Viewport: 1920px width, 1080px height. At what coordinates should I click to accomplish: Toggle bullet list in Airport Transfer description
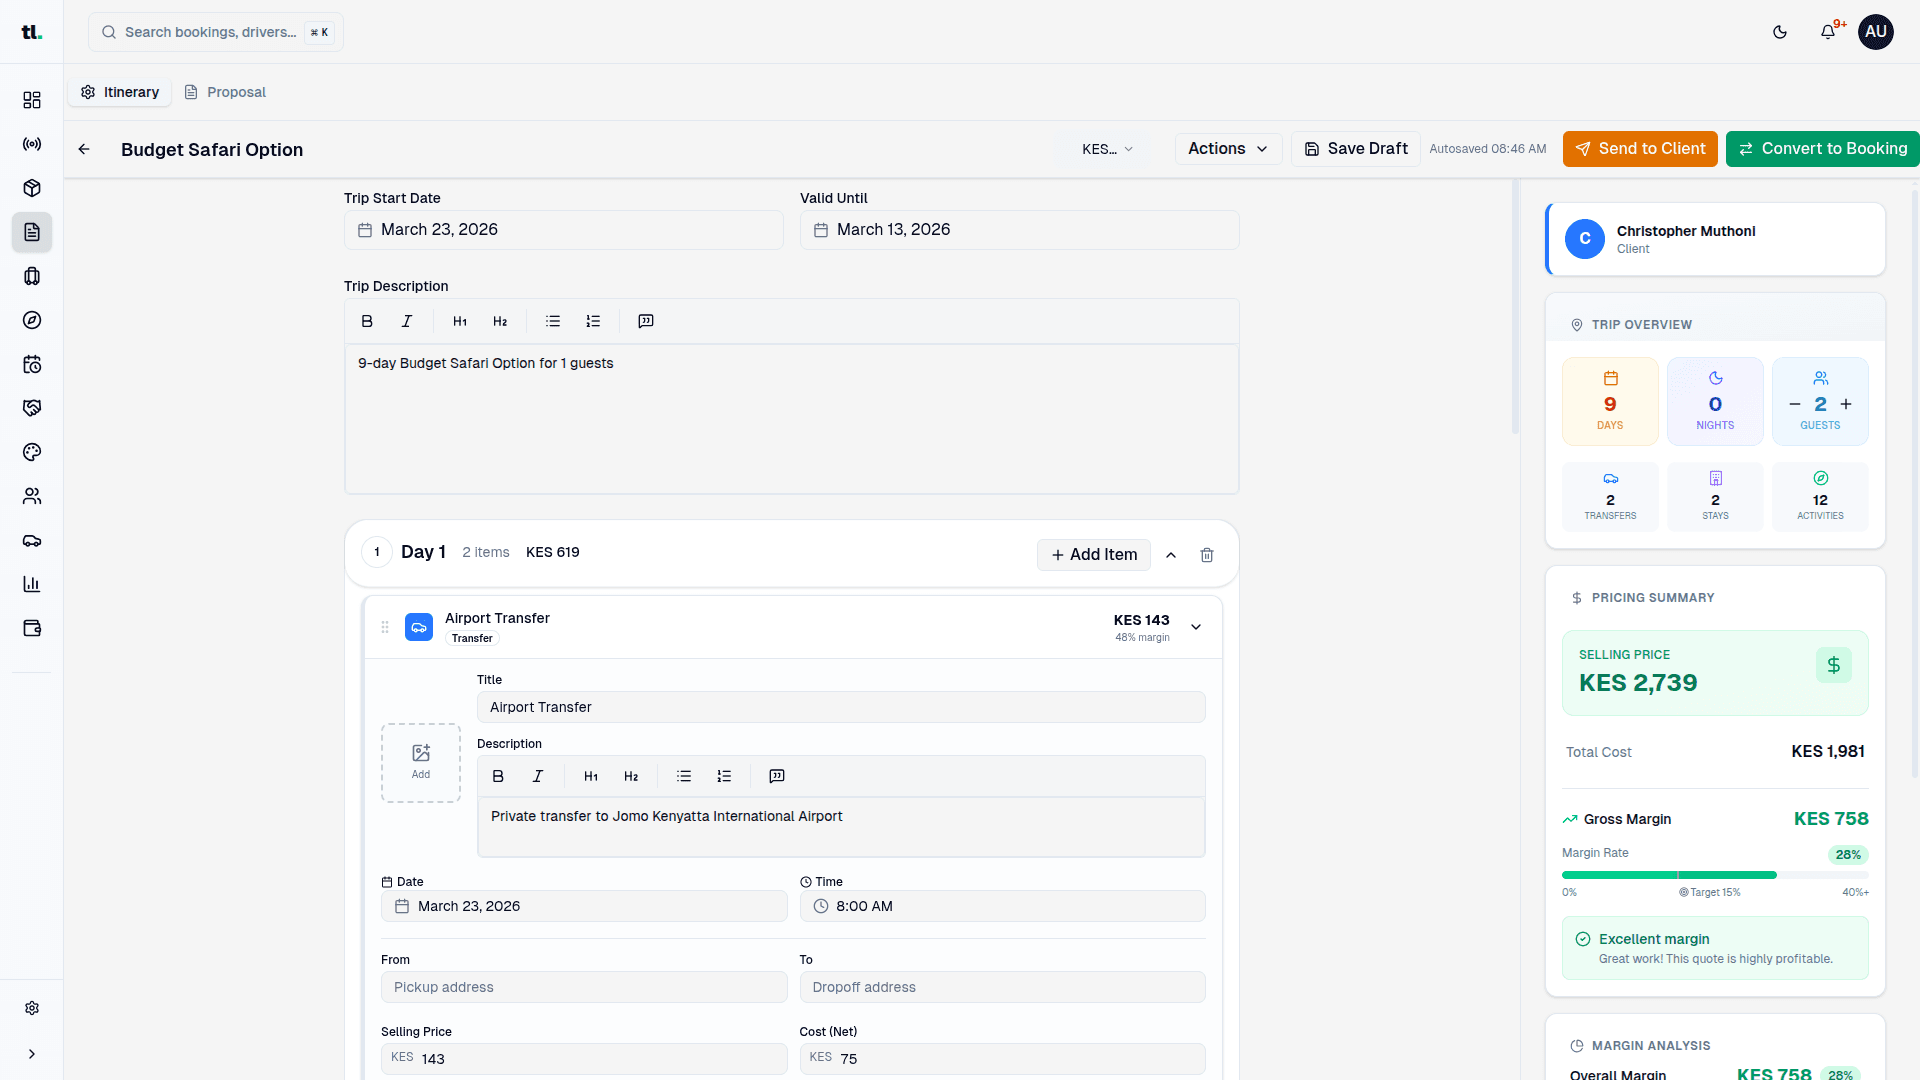(684, 776)
